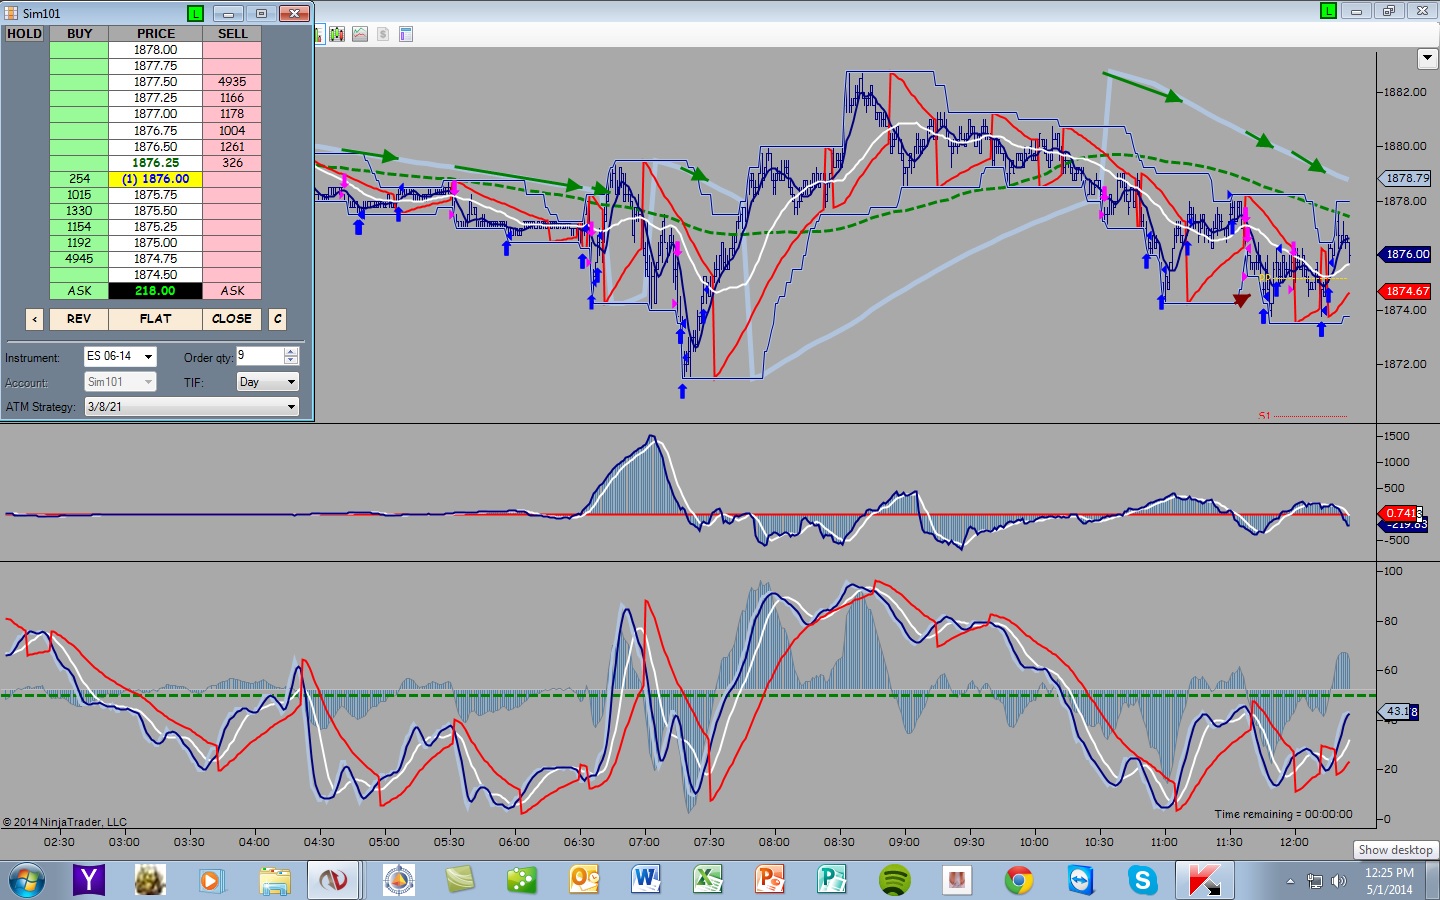This screenshot has height=900, width=1440.
Task: Click the left arrow button beside REV
Action: (35, 319)
